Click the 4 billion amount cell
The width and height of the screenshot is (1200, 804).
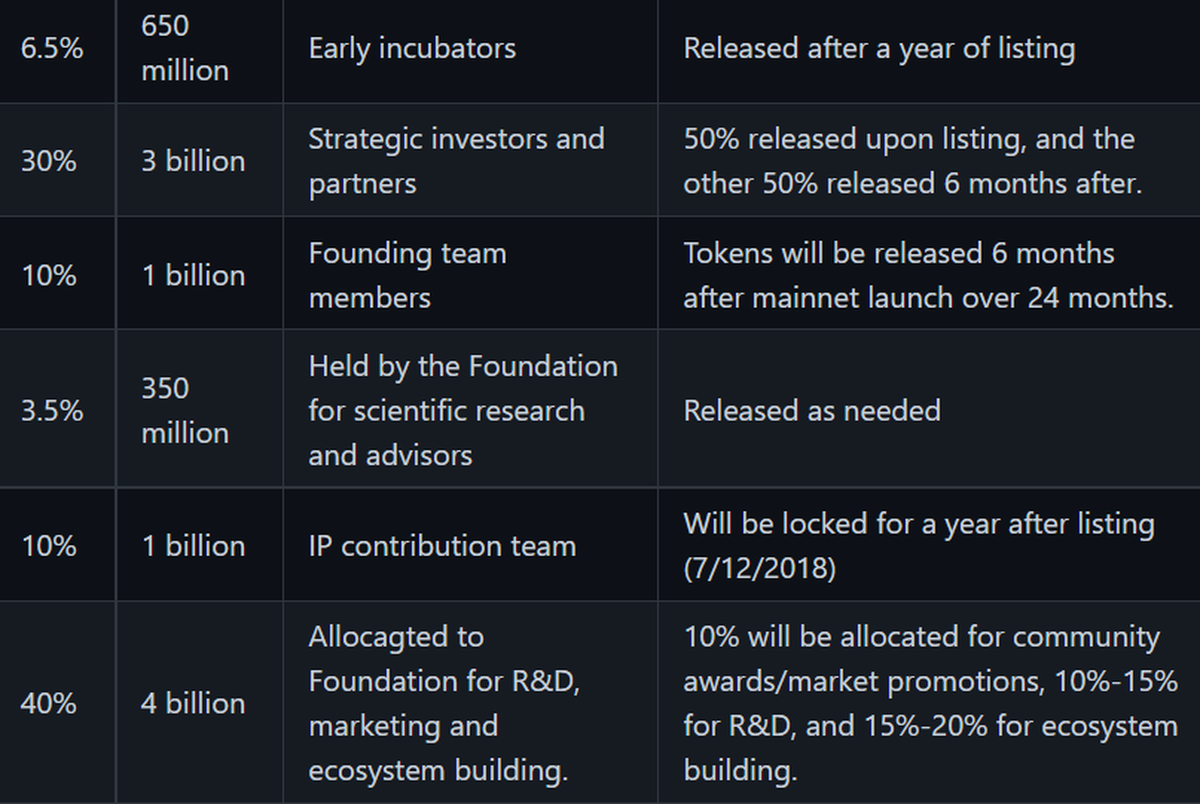193,703
